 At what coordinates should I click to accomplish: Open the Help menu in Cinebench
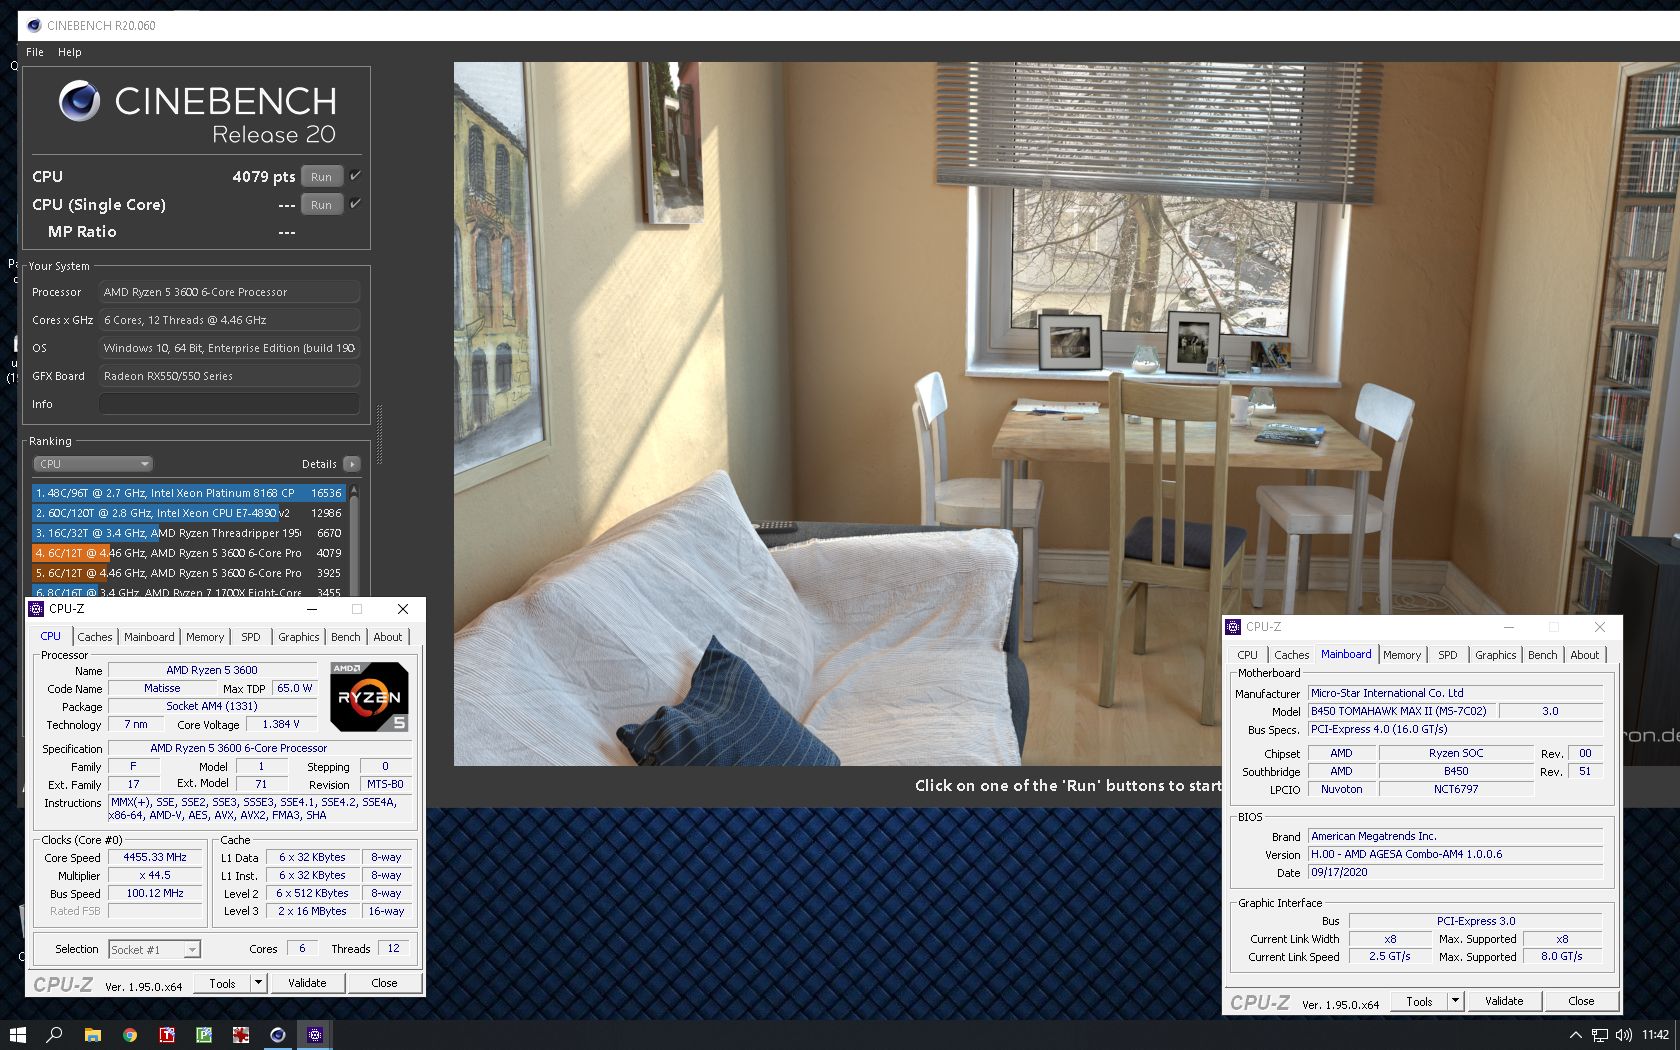click(x=70, y=52)
